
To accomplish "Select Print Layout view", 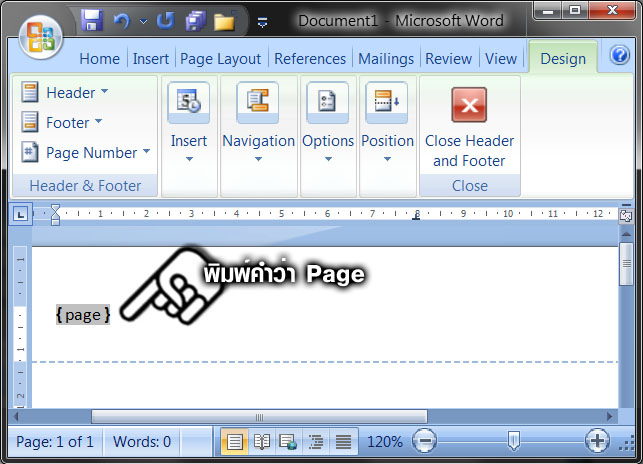I will click(x=235, y=441).
